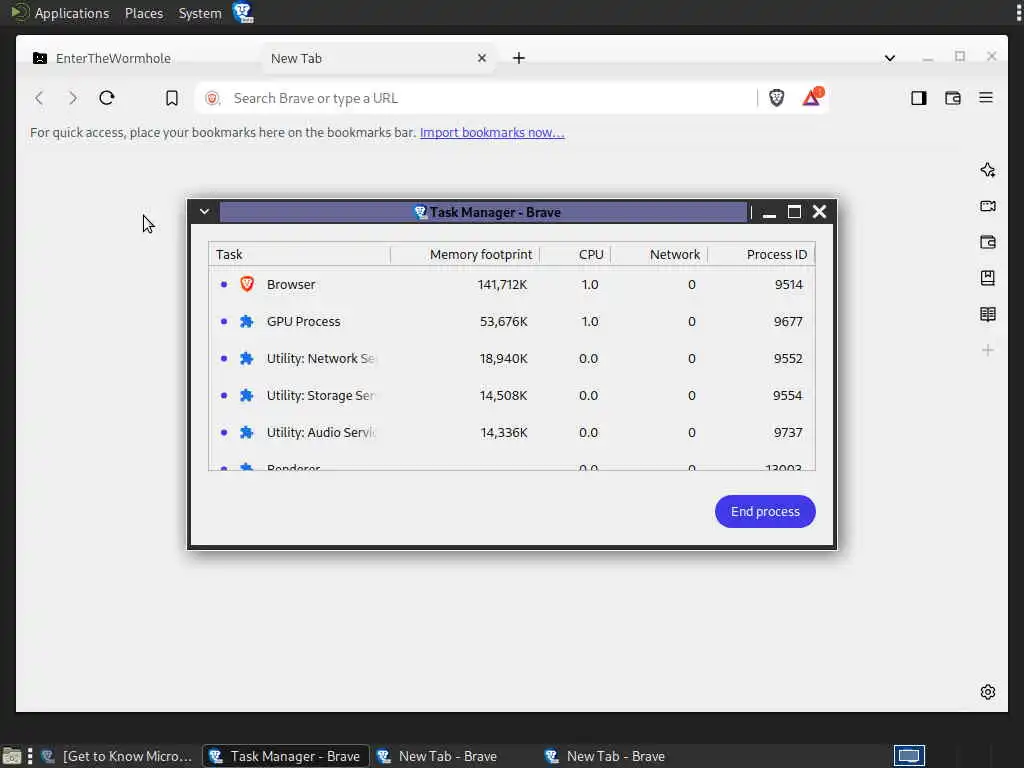The width and height of the screenshot is (1024, 768).
Task: Open the hamburger main menu
Action: tap(985, 98)
